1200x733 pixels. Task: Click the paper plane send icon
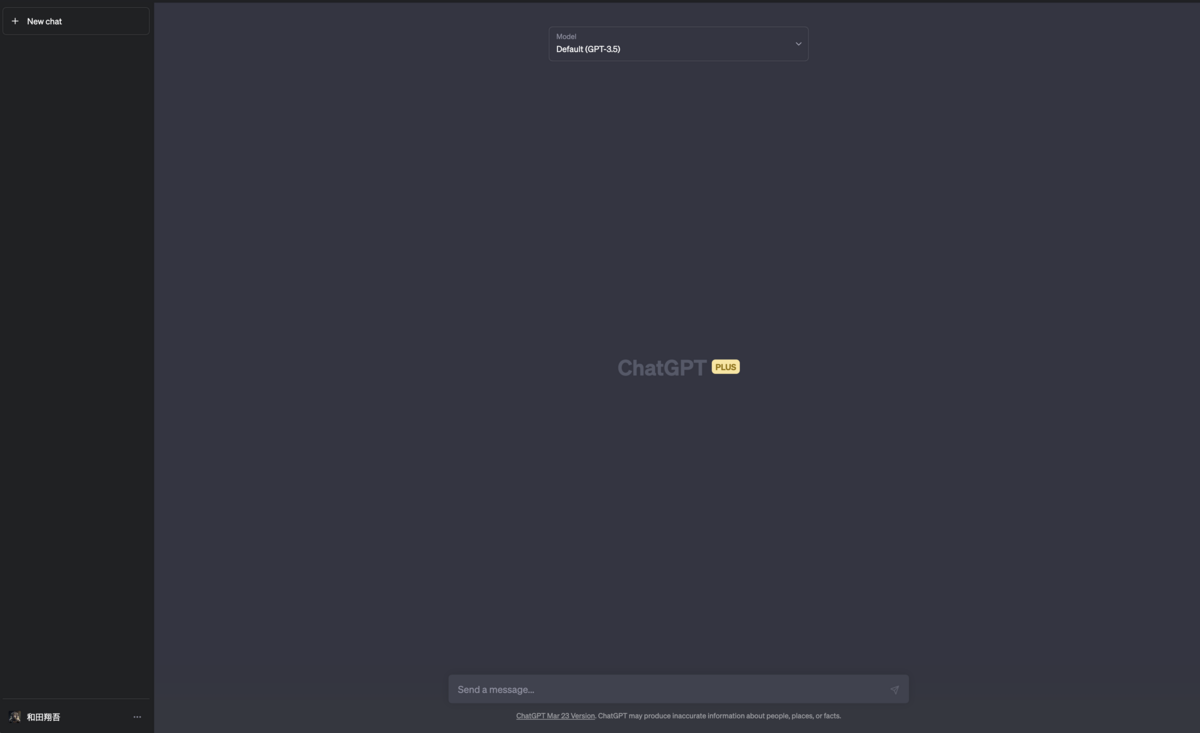point(894,689)
